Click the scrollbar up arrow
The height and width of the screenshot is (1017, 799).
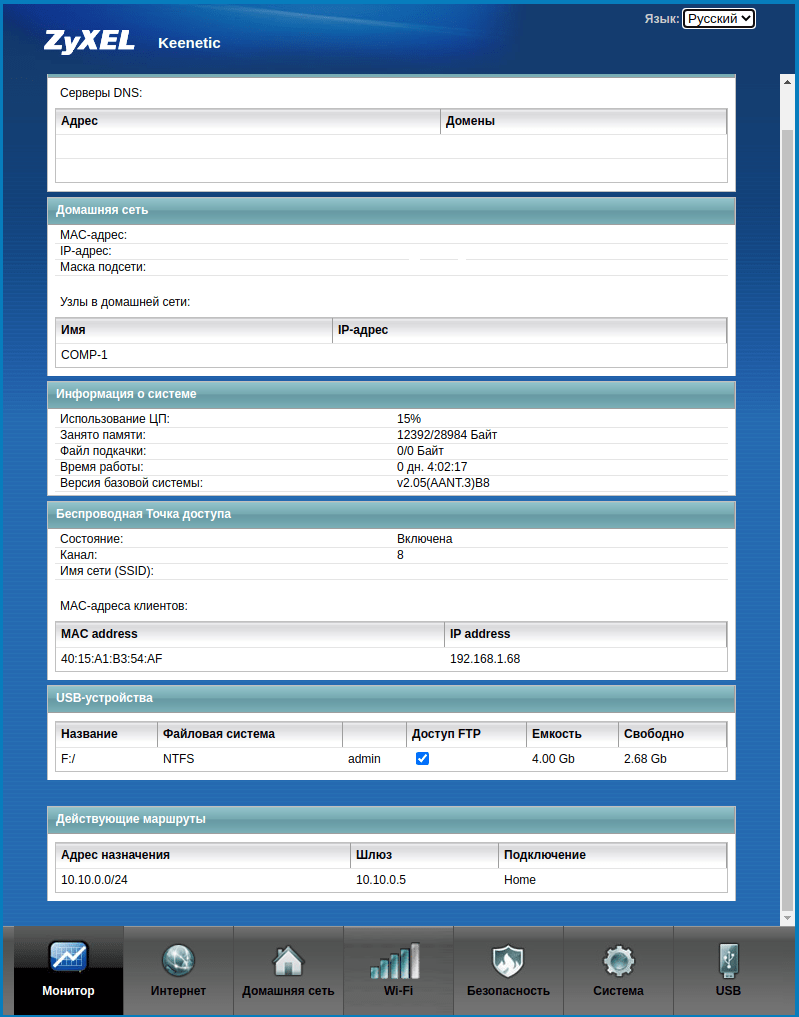[x=787, y=82]
